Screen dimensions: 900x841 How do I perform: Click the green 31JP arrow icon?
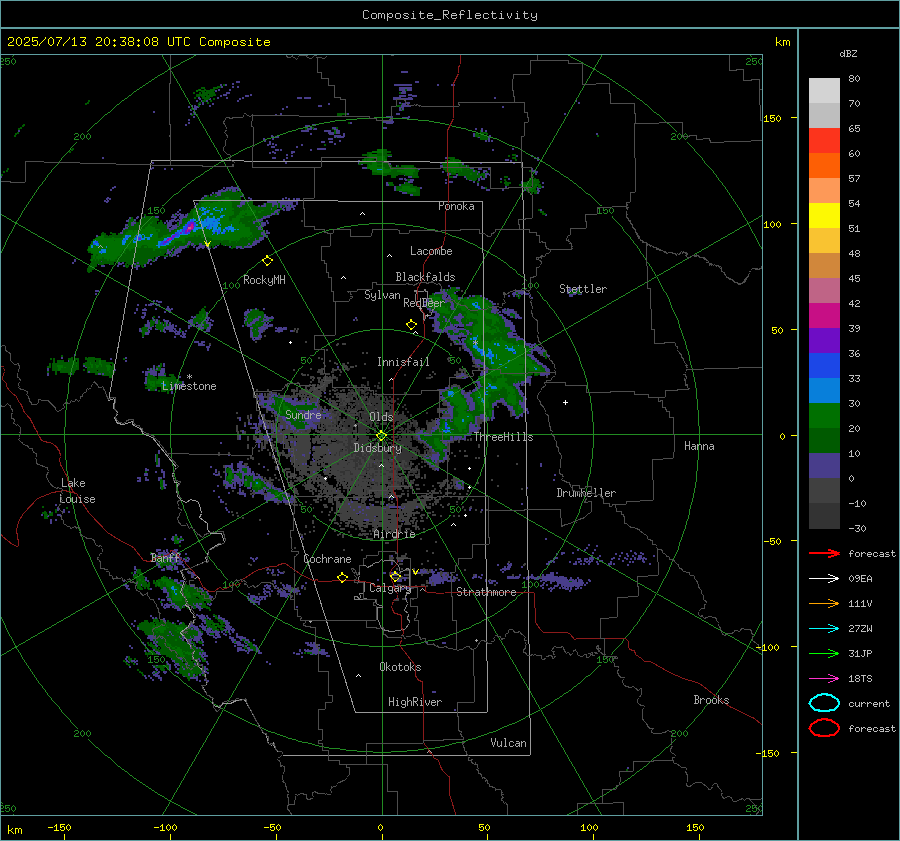824,653
